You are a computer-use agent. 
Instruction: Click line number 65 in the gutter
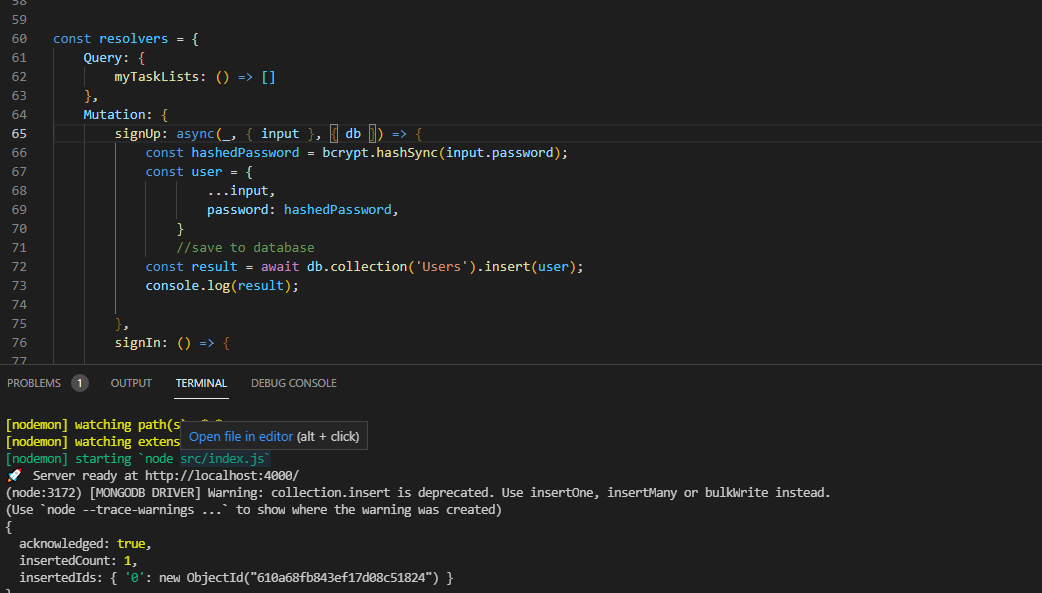19,133
